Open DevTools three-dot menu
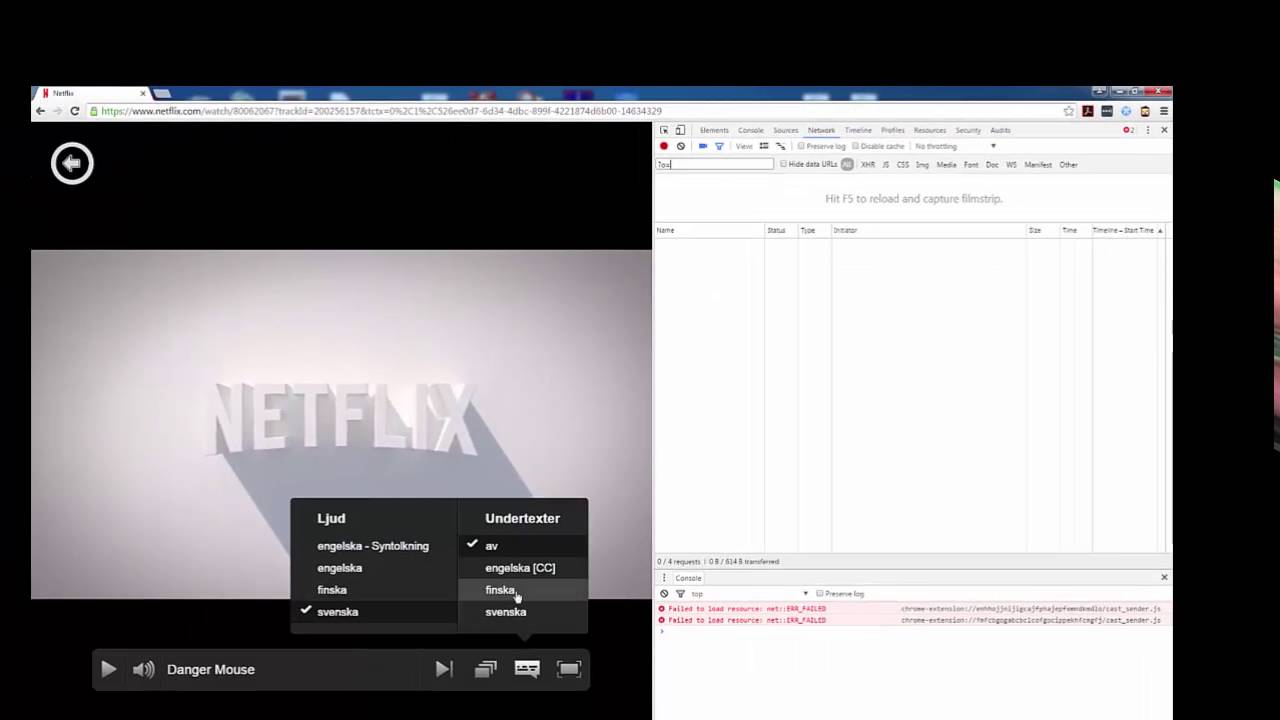Image resolution: width=1280 pixels, height=720 pixels. click(x=1148, y=130)
